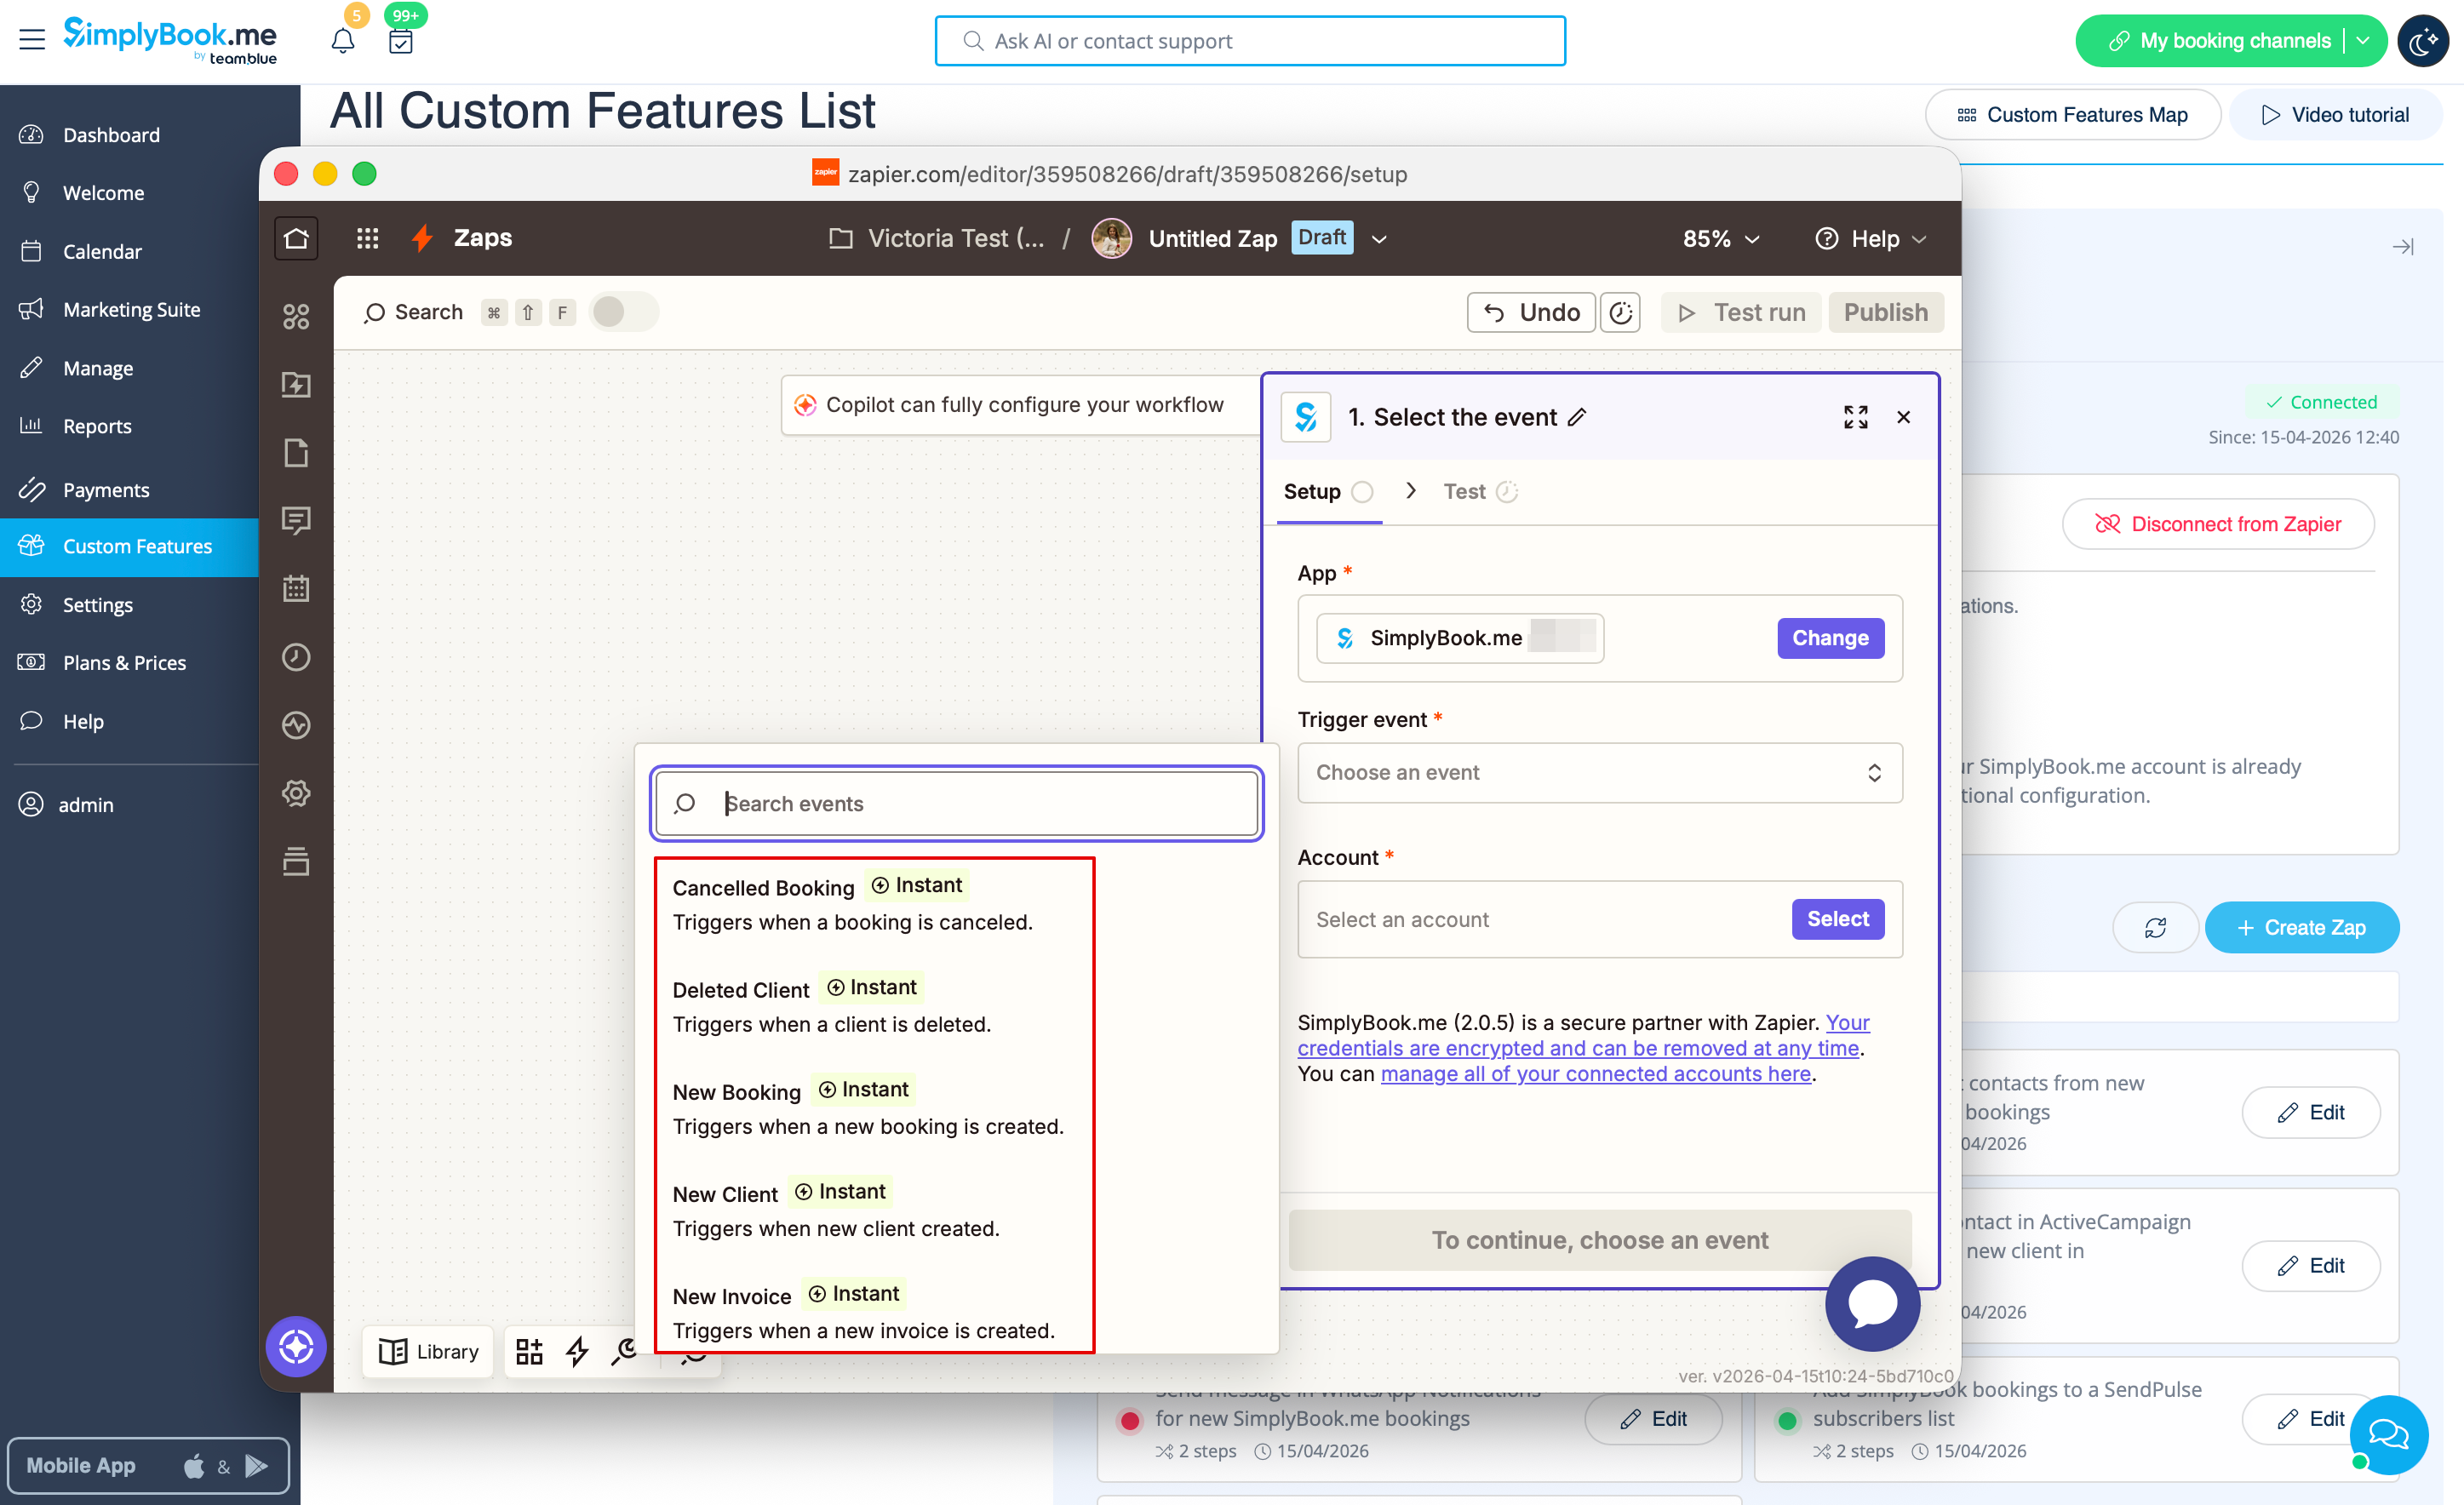The image size is (2464, 1505).
Task: Open the Zapier home icon
Action: (296, 238)
